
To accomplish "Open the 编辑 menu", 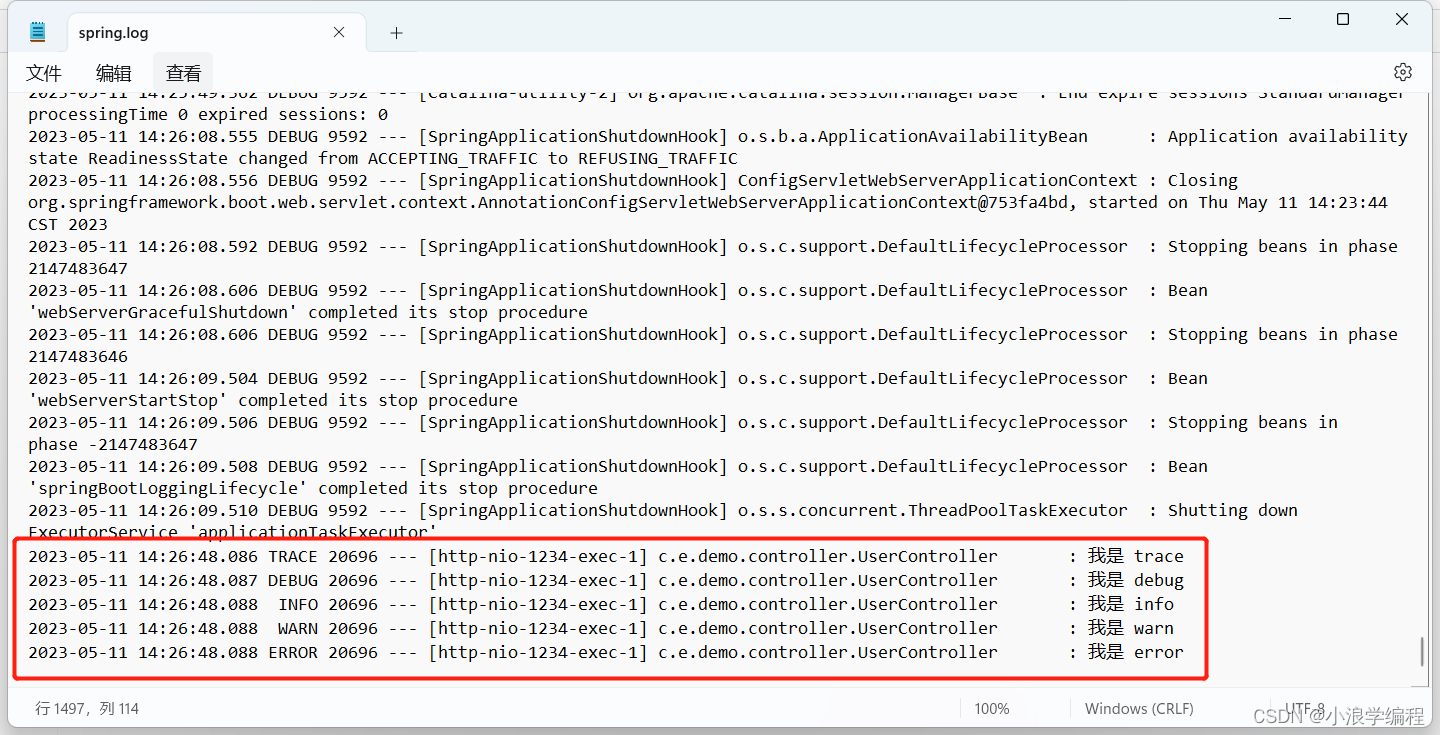I will click(x=114, y=73).
